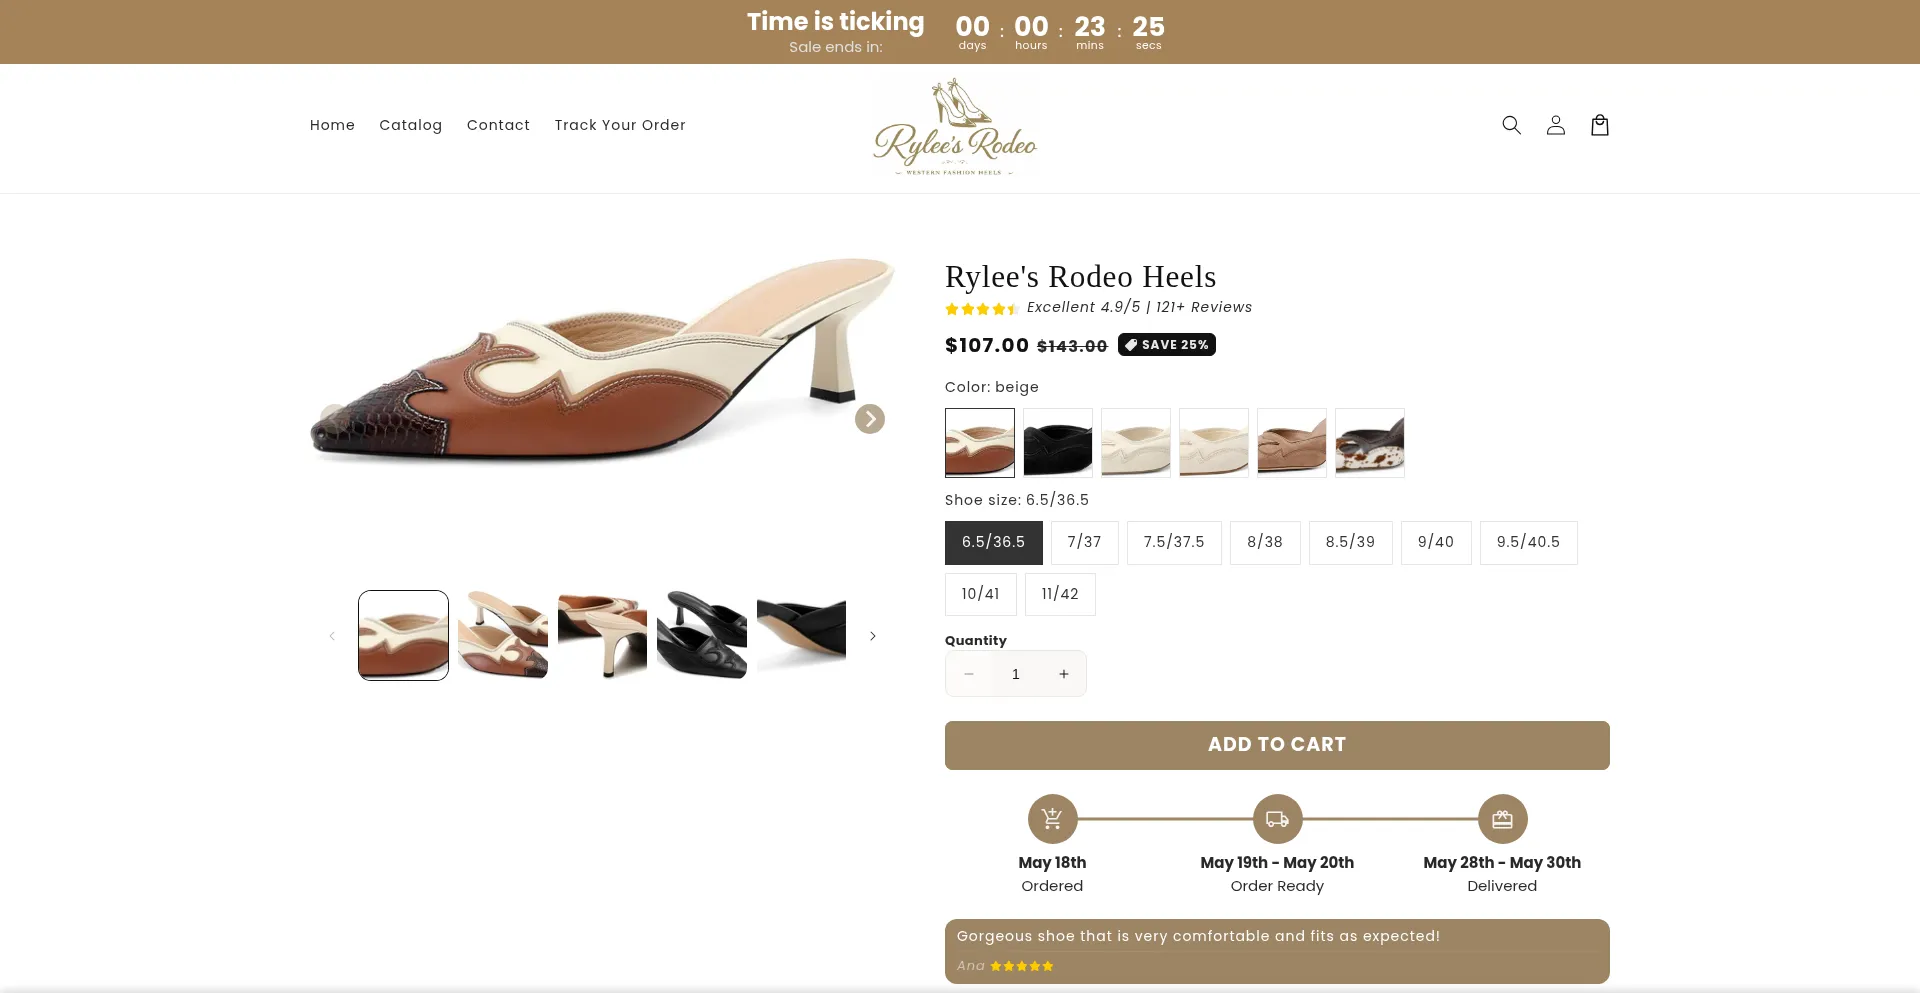Viewport: 1920px width, 993px height.
Task: Click the Order Ready truck icon
Action: coord(1277,819)
